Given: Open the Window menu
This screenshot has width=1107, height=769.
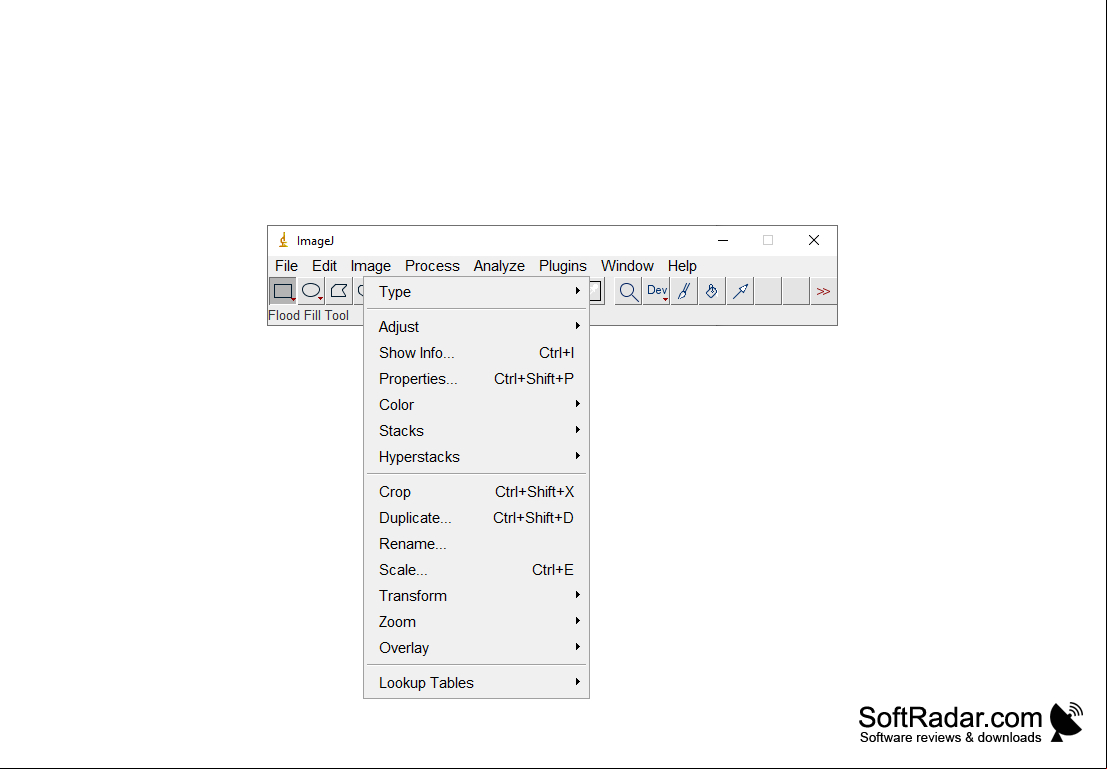Looking at the screenshot, I should coord(627,266).
